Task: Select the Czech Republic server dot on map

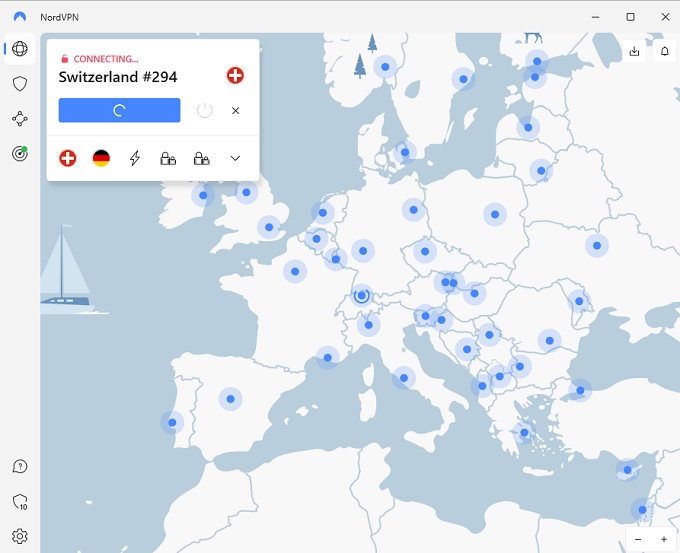Action: click(425, 251)
